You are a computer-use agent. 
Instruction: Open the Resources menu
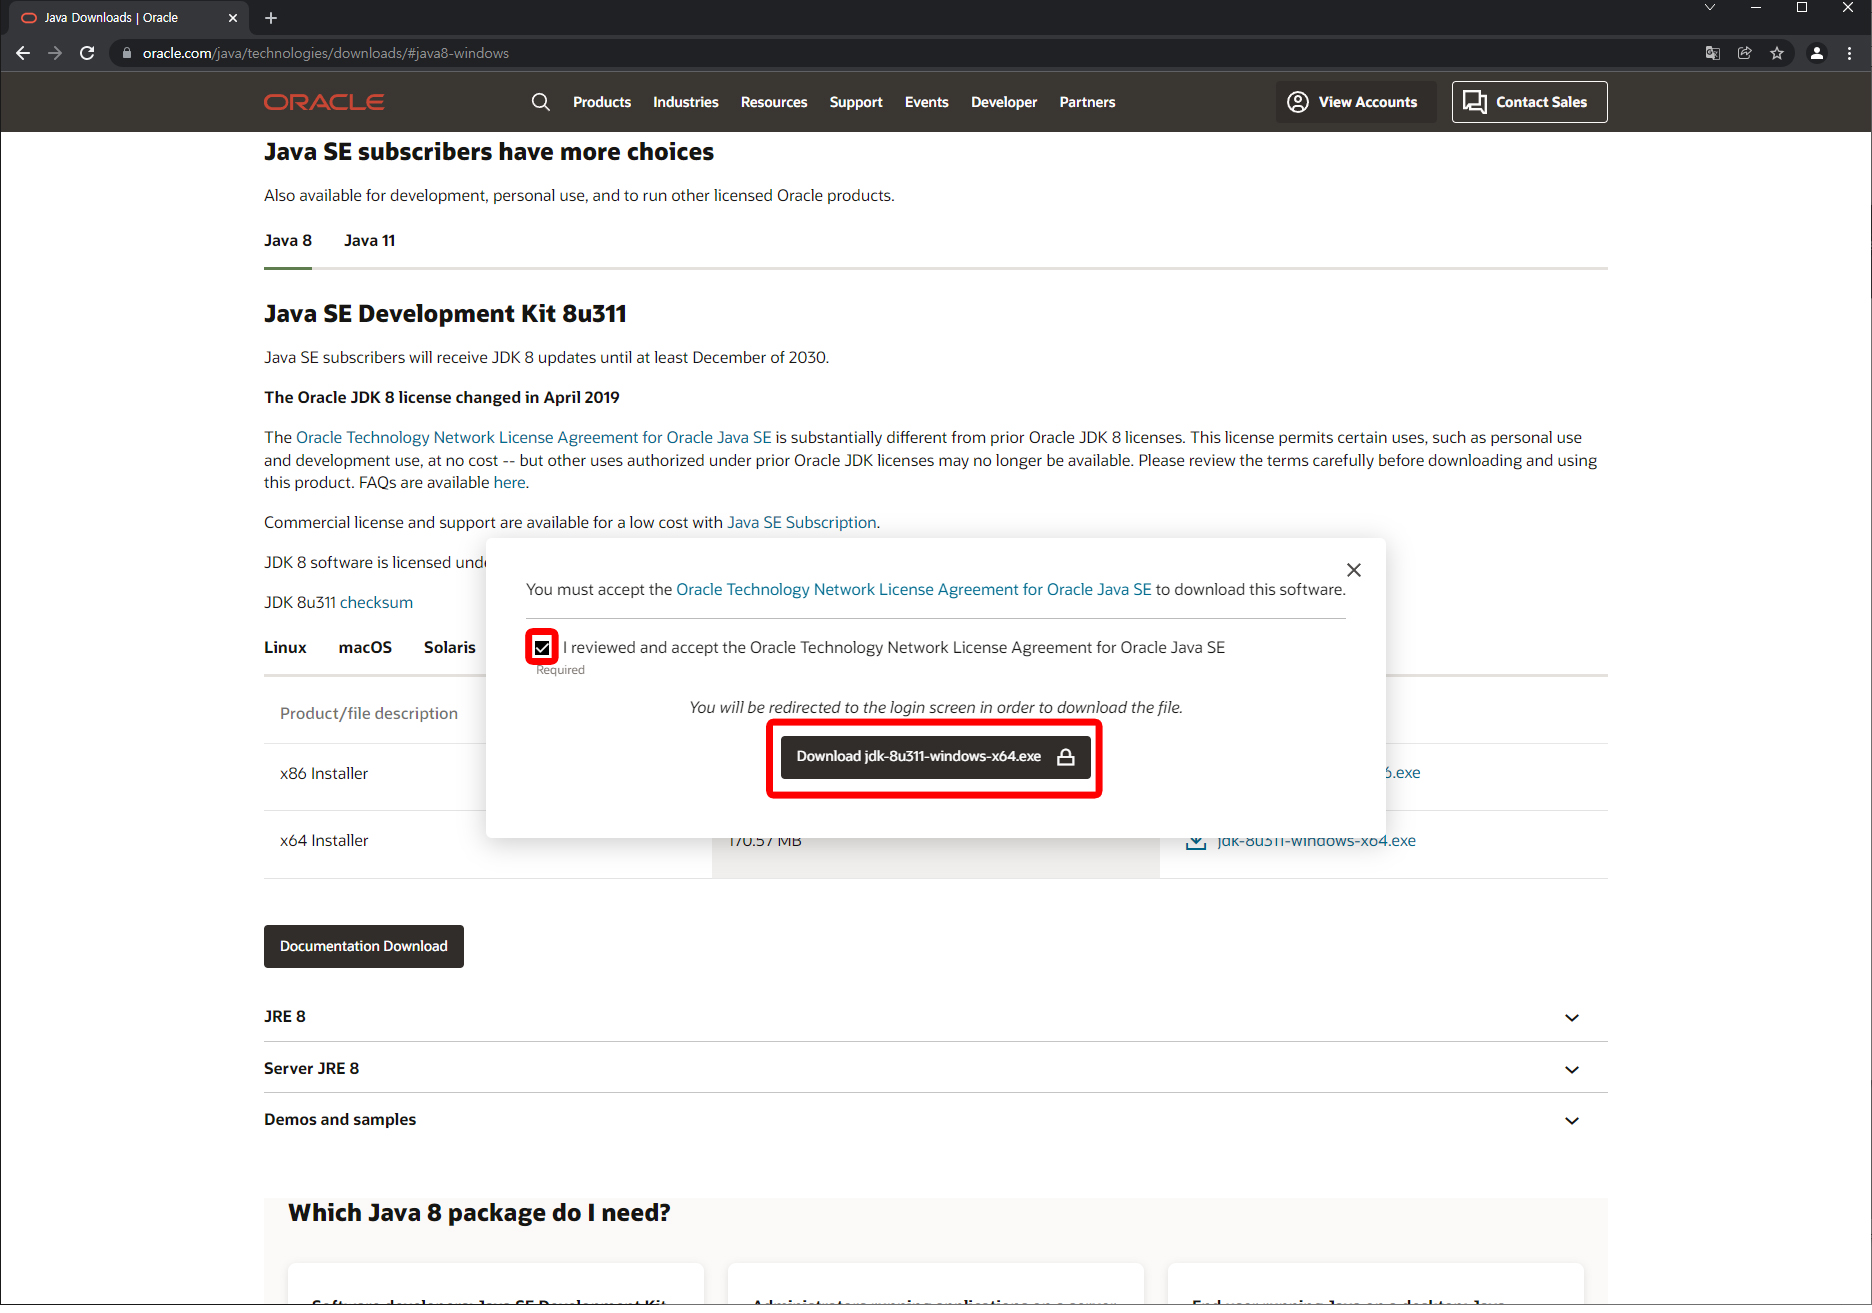pyautogui.click(x=774, y=102)
